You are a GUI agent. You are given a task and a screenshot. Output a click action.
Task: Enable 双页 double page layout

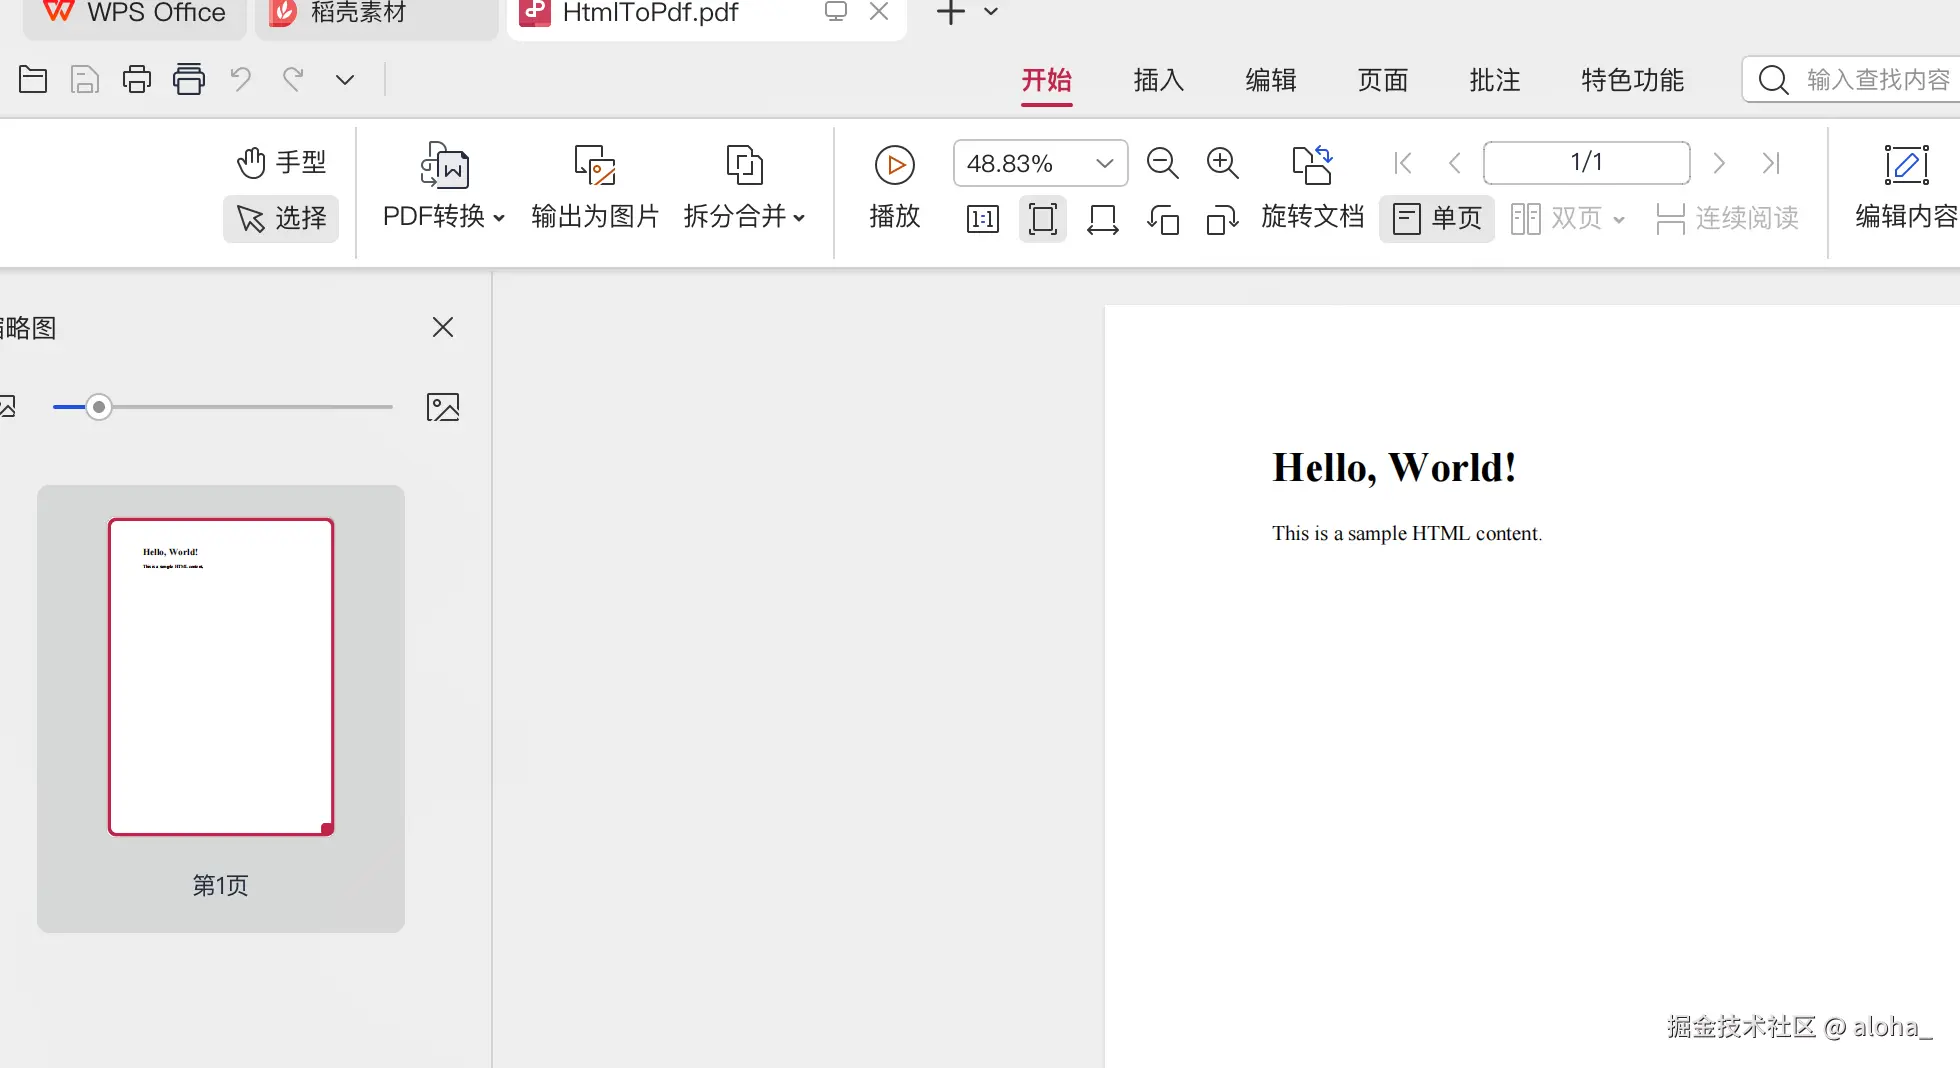(1556, 219)
